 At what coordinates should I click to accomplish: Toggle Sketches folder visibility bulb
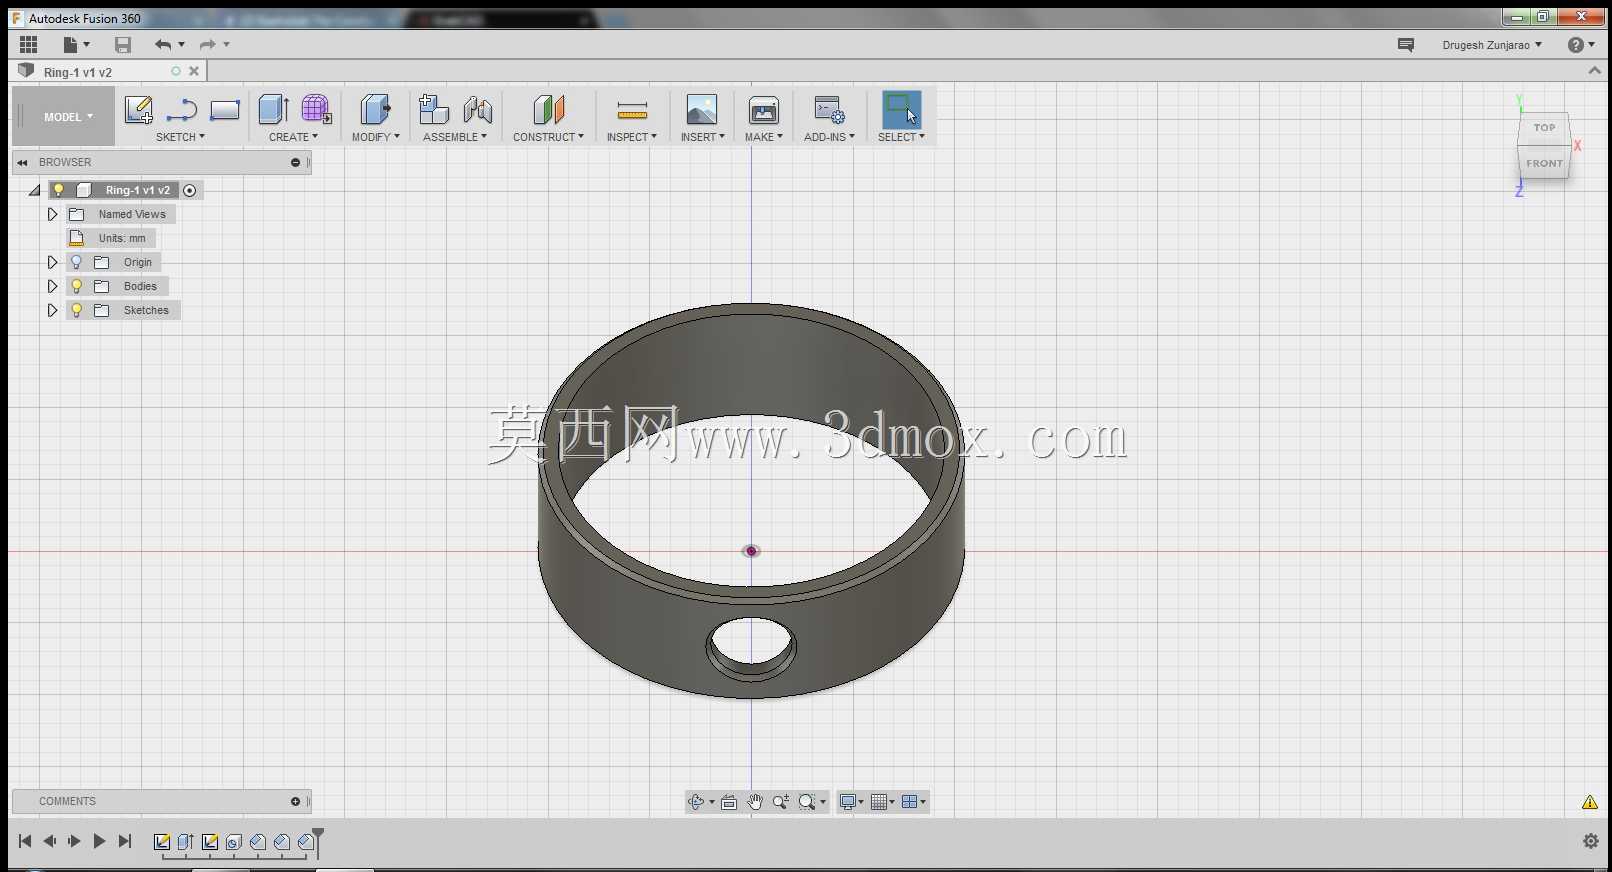coord(76,310)
